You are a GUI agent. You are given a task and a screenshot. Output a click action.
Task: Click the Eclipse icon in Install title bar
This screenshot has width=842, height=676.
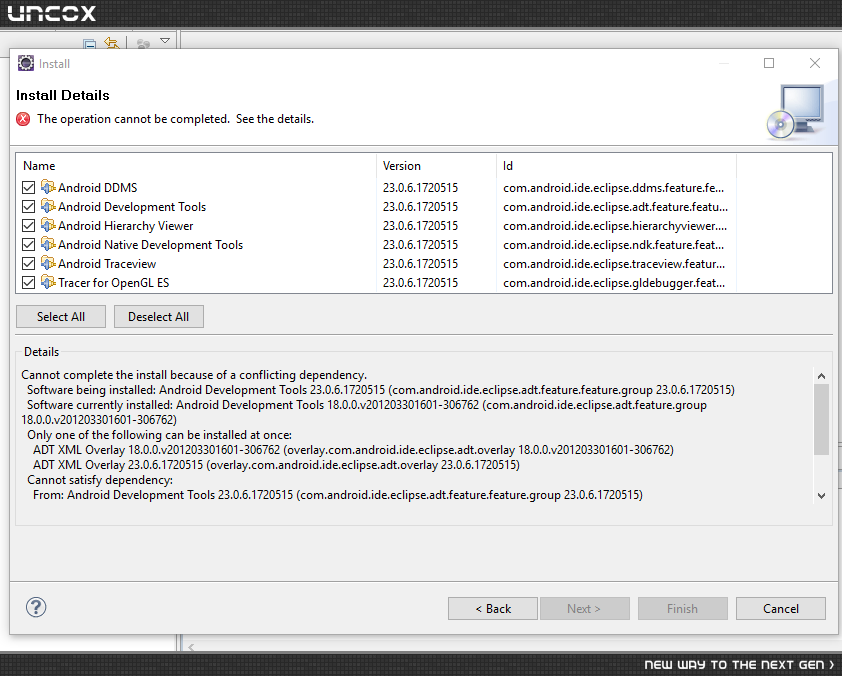(x=26, y=63)
